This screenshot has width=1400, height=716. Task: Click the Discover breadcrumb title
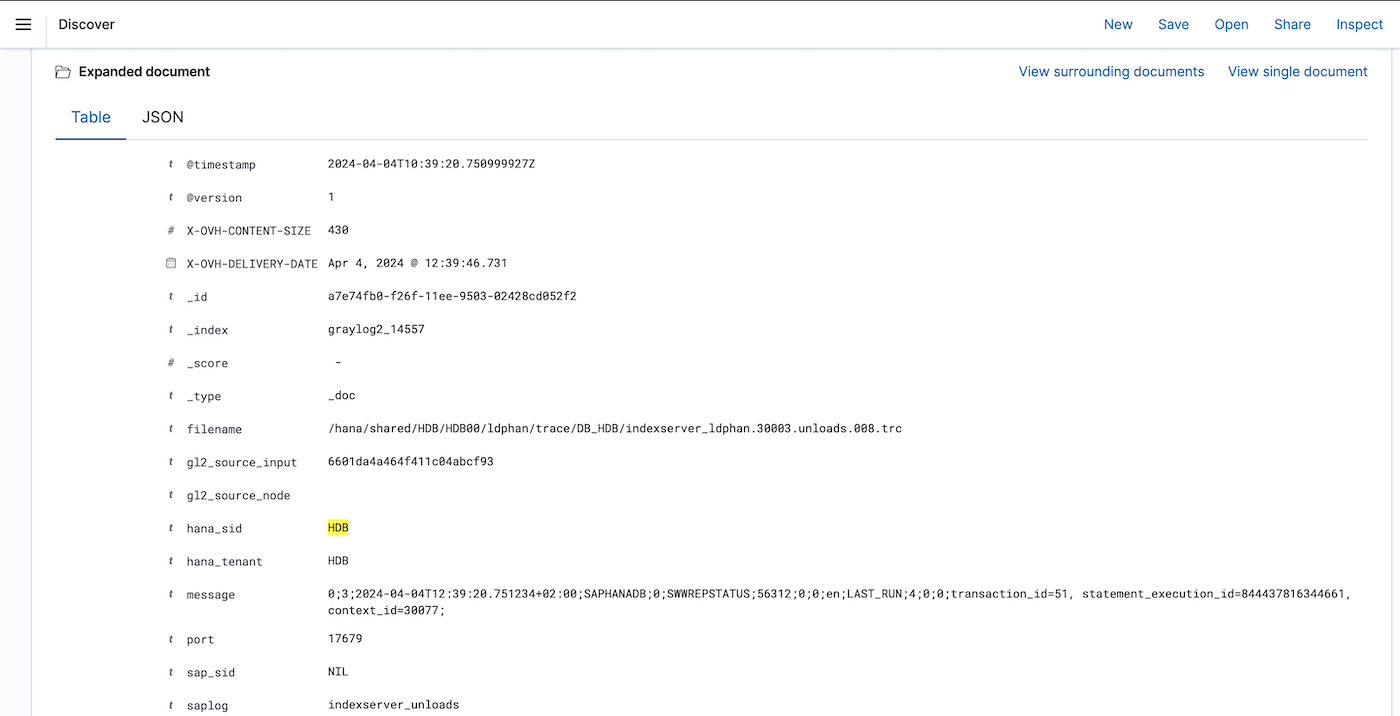click(x=86, y=24)
